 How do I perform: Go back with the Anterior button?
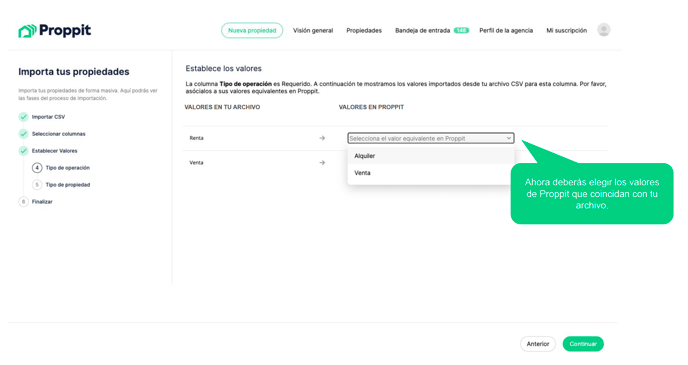pyautogui.click(x=538, y=344)
